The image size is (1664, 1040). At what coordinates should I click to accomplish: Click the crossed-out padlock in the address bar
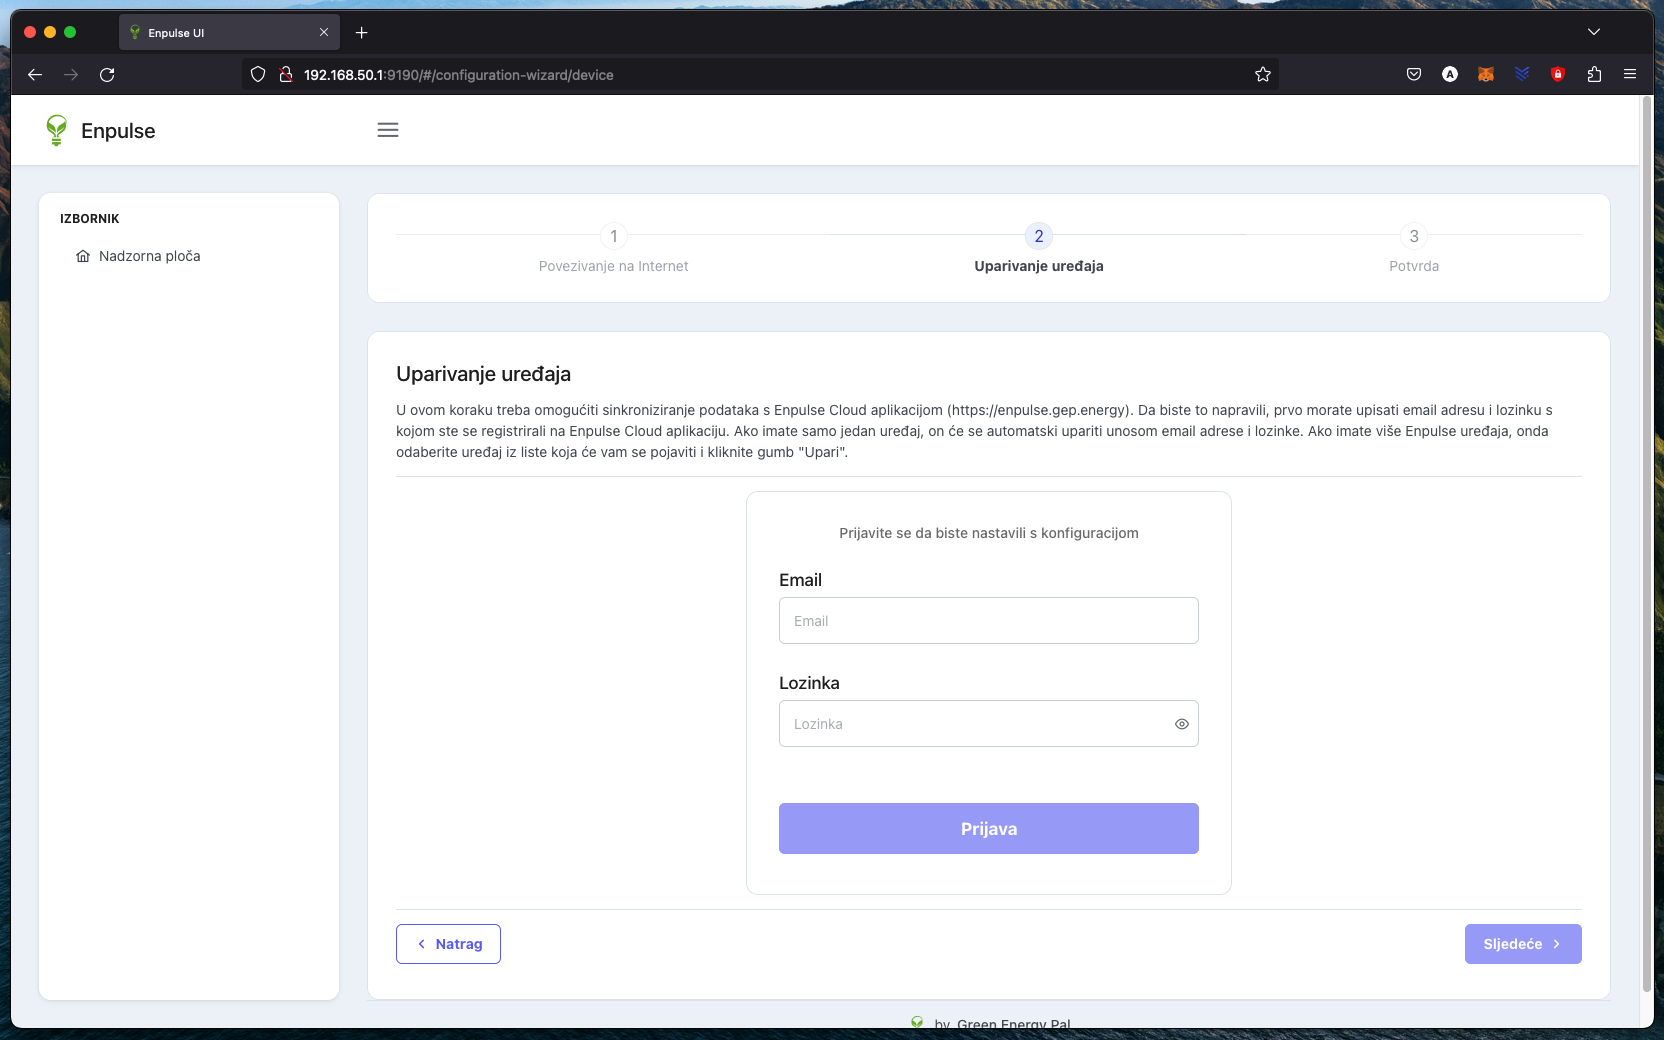[x=286, y=74]
